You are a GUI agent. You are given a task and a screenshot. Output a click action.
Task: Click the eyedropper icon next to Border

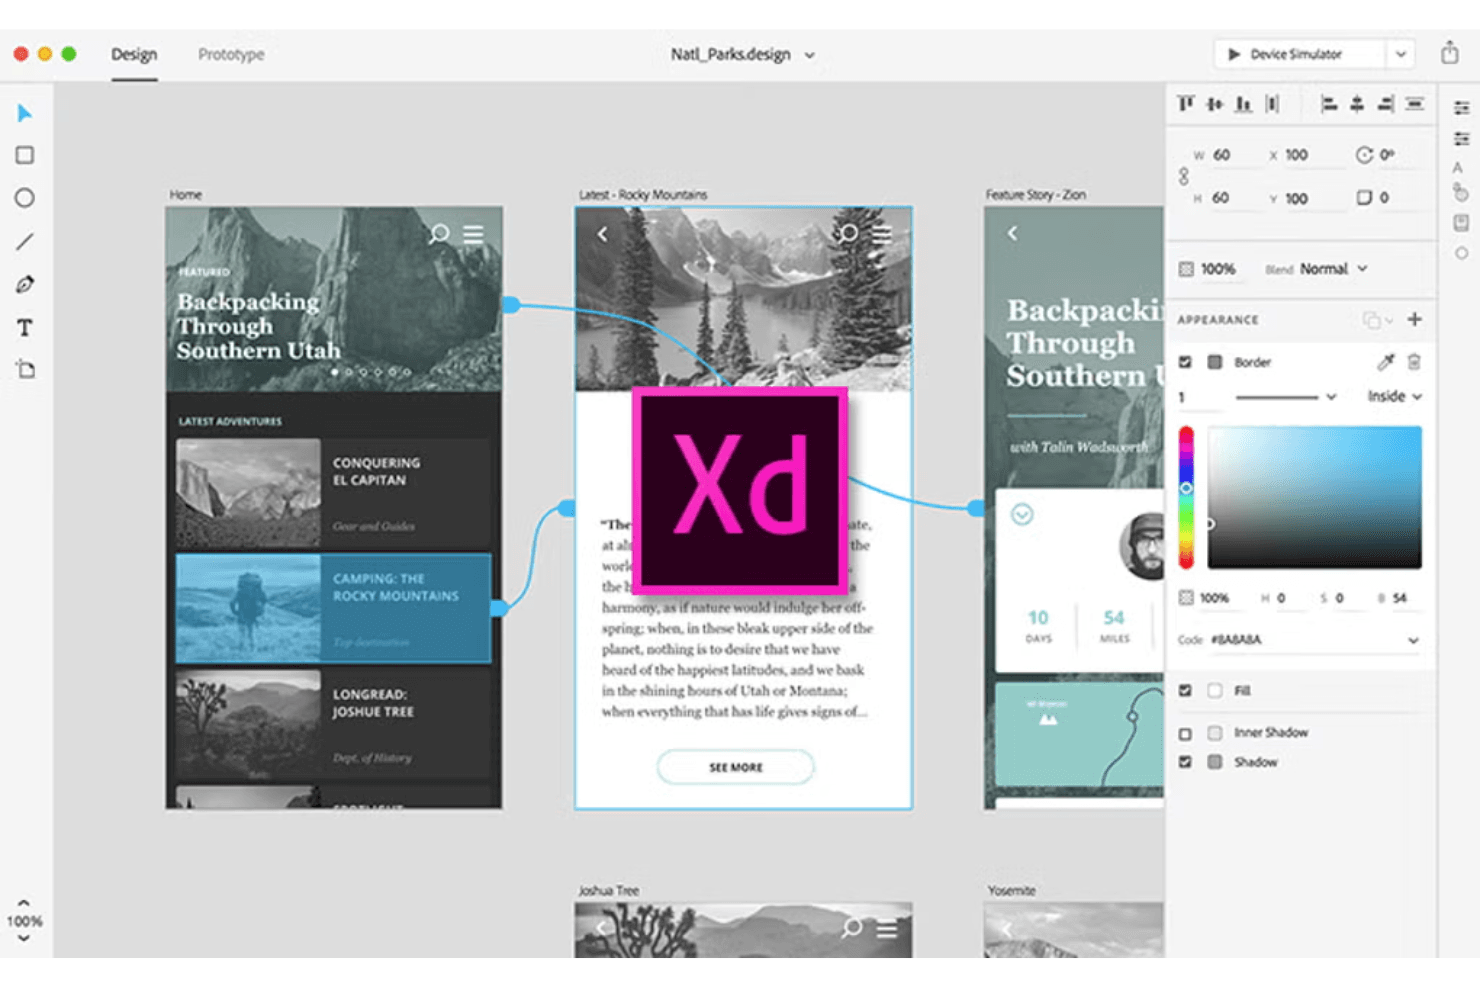click(1385, 362)
